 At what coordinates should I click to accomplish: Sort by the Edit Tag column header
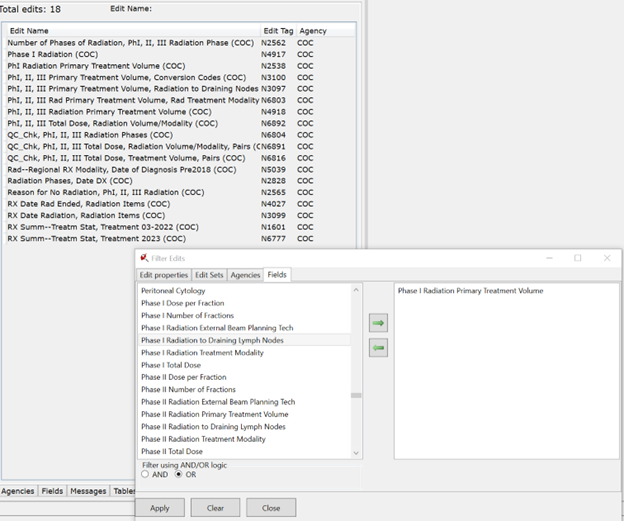(x=278, y=31)
